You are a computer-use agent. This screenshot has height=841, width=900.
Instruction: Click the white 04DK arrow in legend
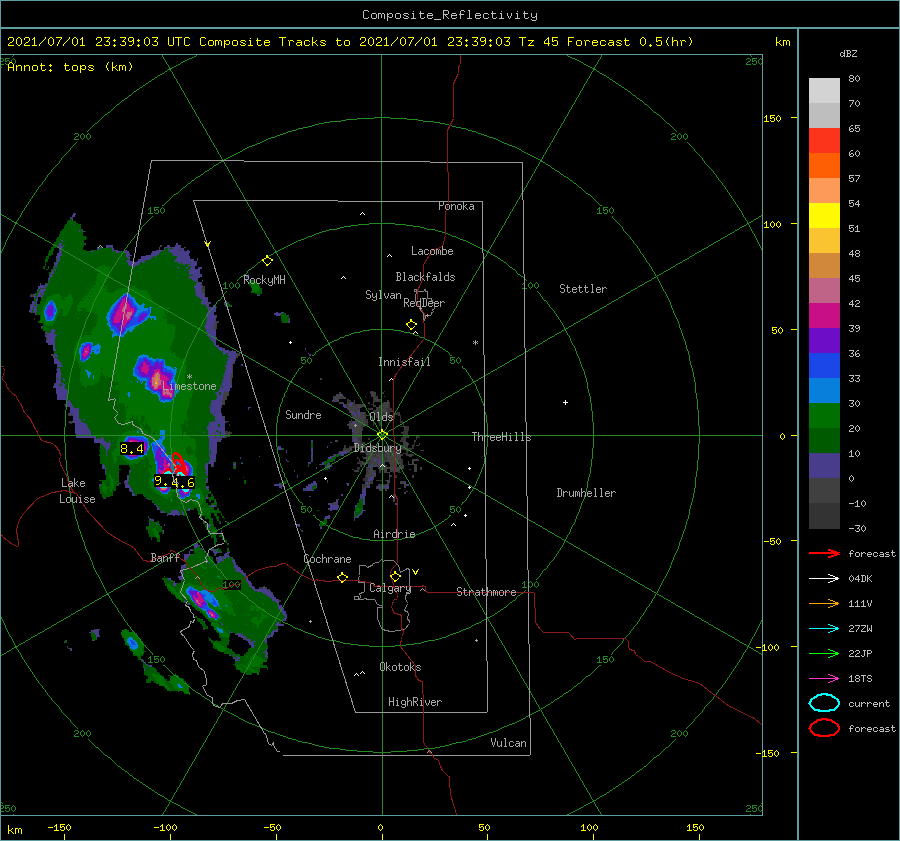824,578
